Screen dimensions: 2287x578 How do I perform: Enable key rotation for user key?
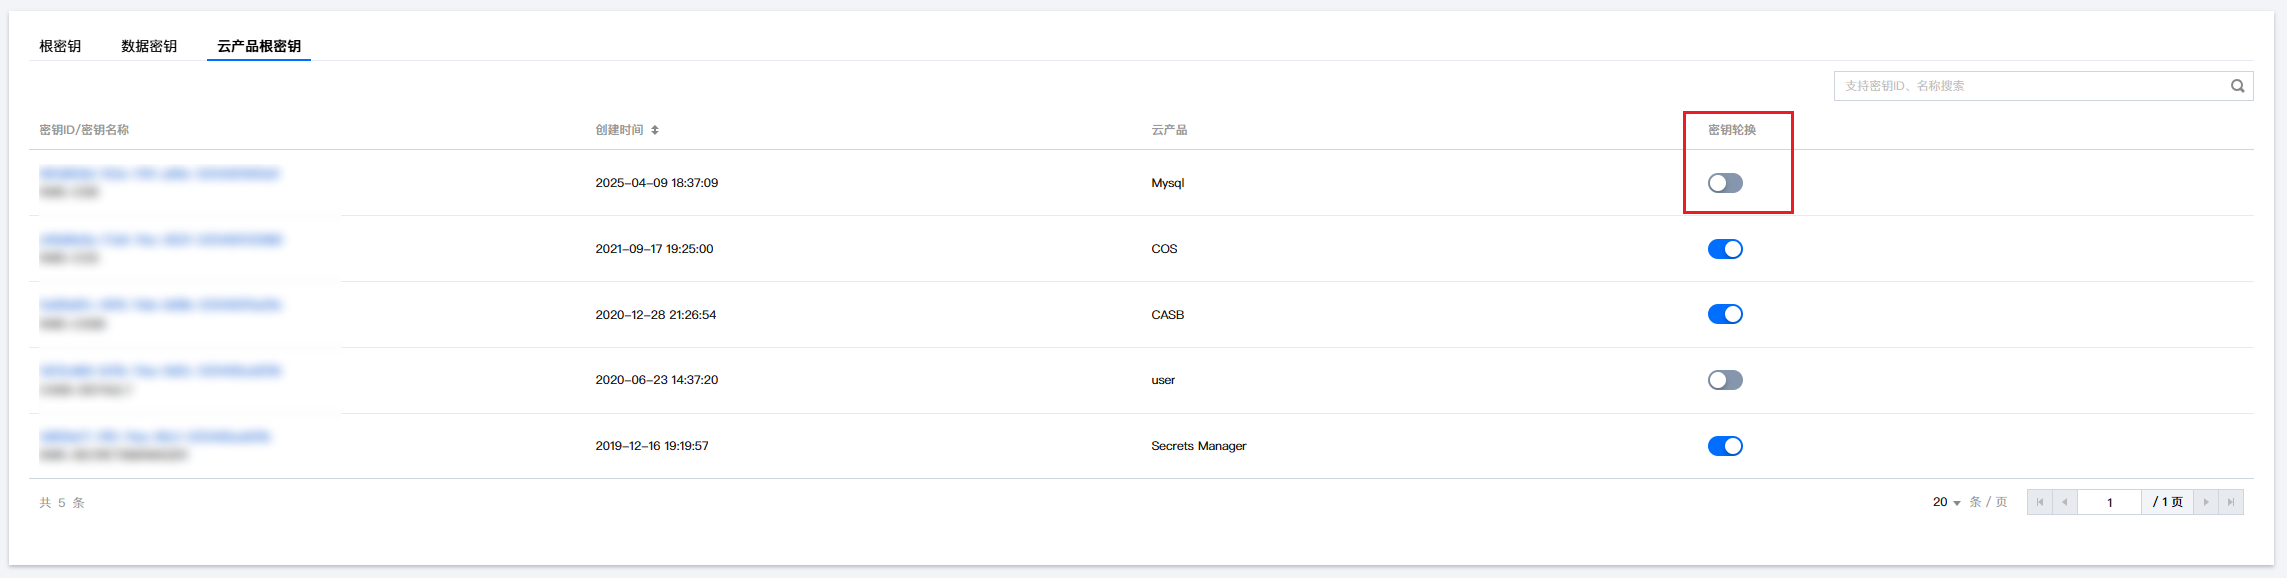(x=1725, y=380)
